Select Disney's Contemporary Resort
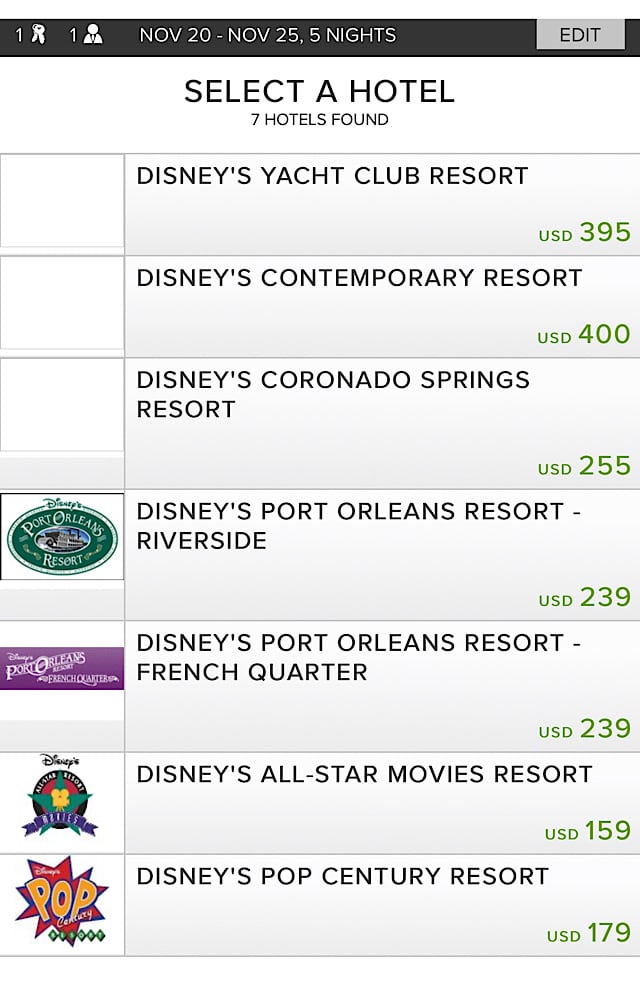Image resolution: width=640 pixels, height=1000 pixels. [382, 306]
